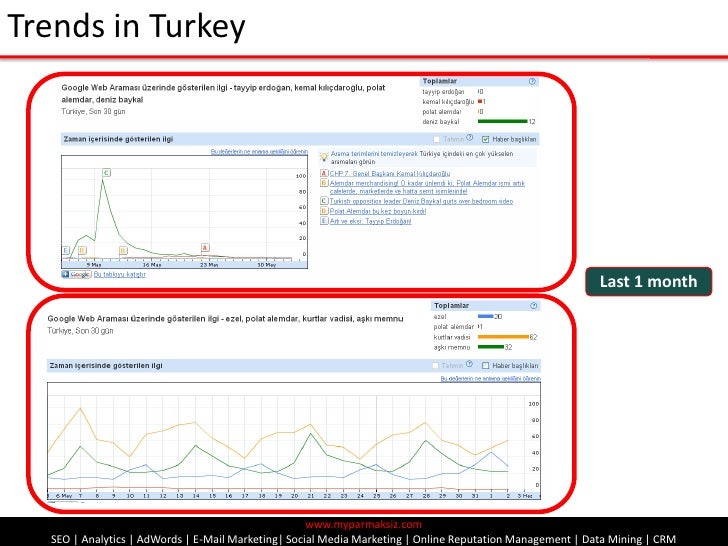Click kemal kılıçdaroğlu red total marker
Screen dimensions: 728x546
click(x=480, y=102)
